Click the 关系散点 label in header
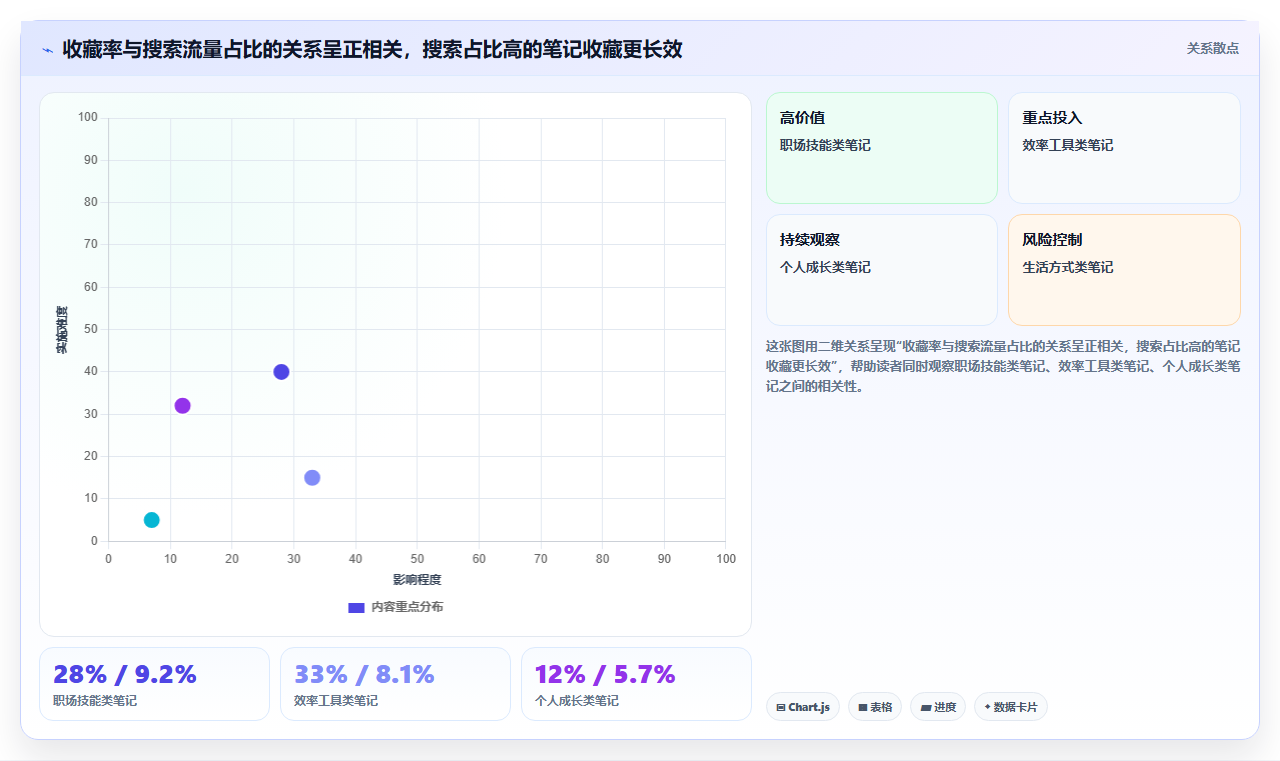 [x=1213, y=48]
